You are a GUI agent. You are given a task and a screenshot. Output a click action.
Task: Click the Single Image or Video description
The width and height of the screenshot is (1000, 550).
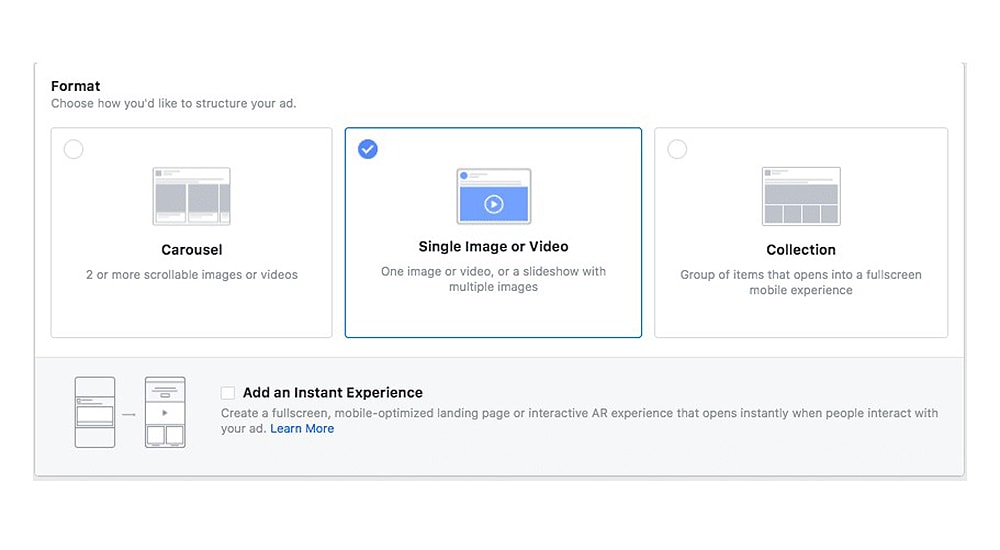[x=493, y=279]
